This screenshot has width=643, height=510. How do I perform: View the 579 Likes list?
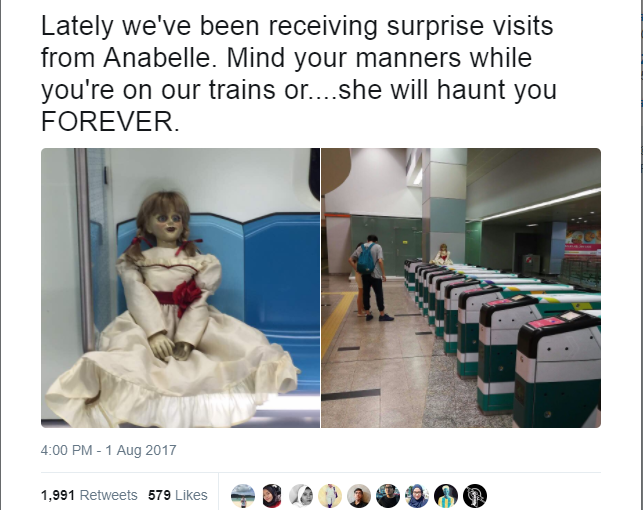point(178,495)
